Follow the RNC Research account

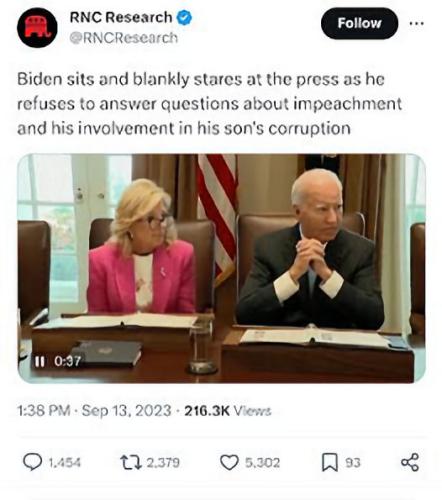pos(359,23)
